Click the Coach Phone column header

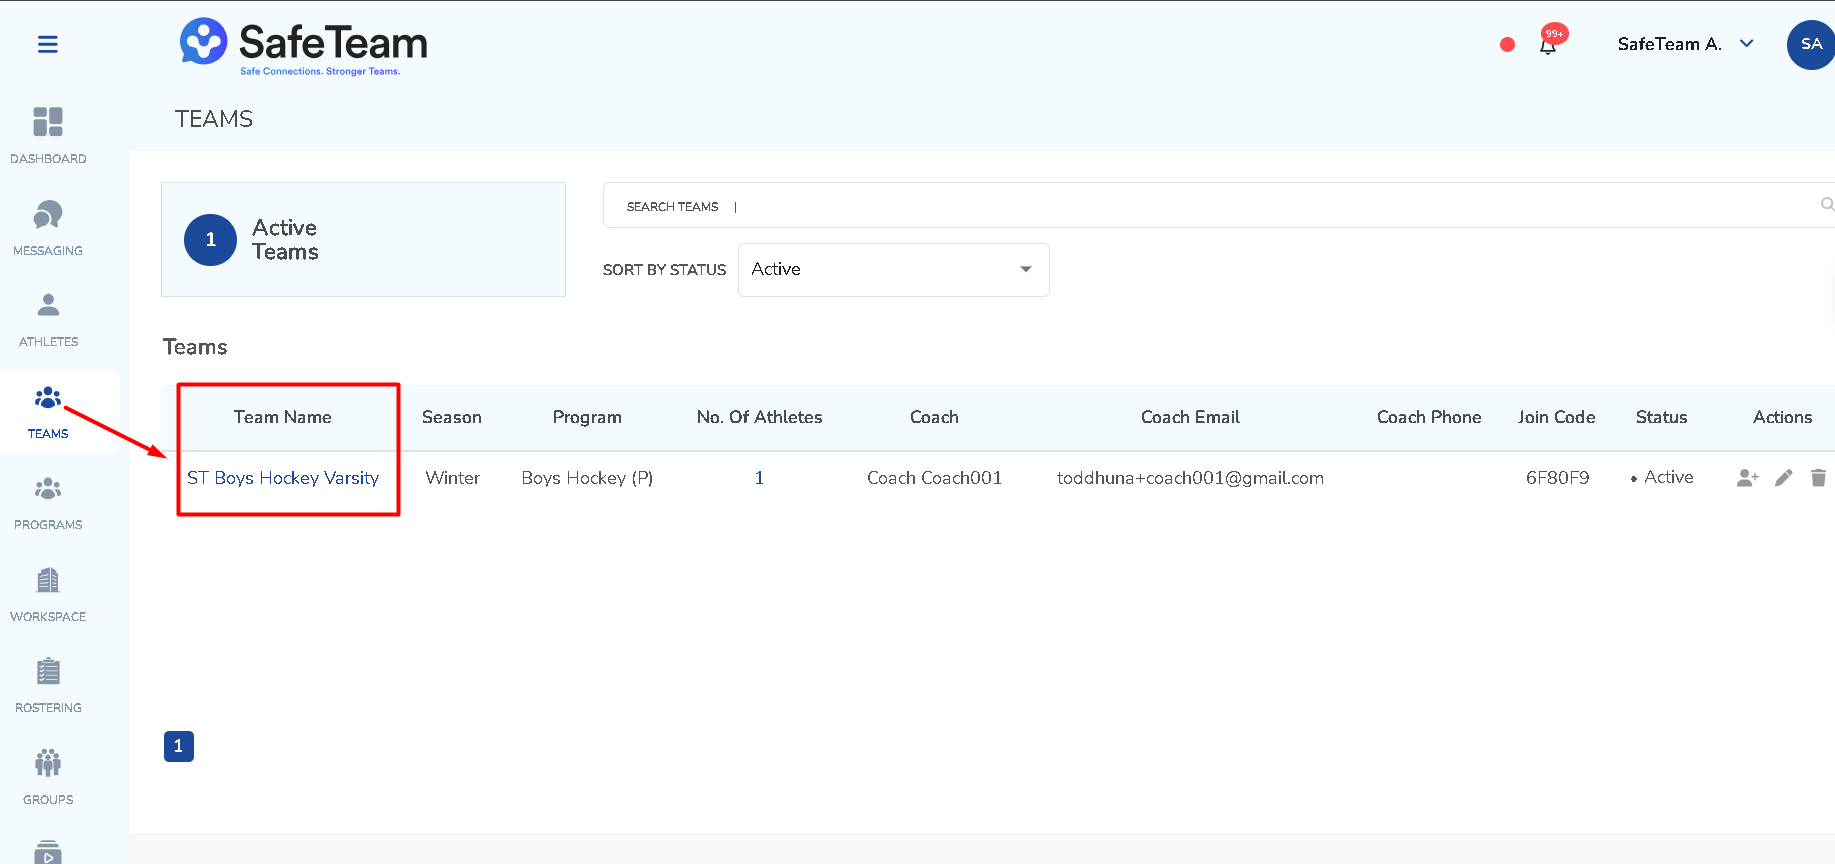click(1429, 417)
